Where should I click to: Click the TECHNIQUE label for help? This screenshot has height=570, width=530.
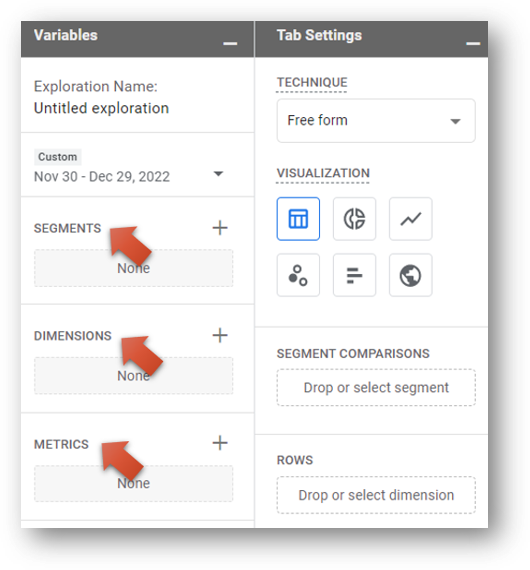[312, 83]
